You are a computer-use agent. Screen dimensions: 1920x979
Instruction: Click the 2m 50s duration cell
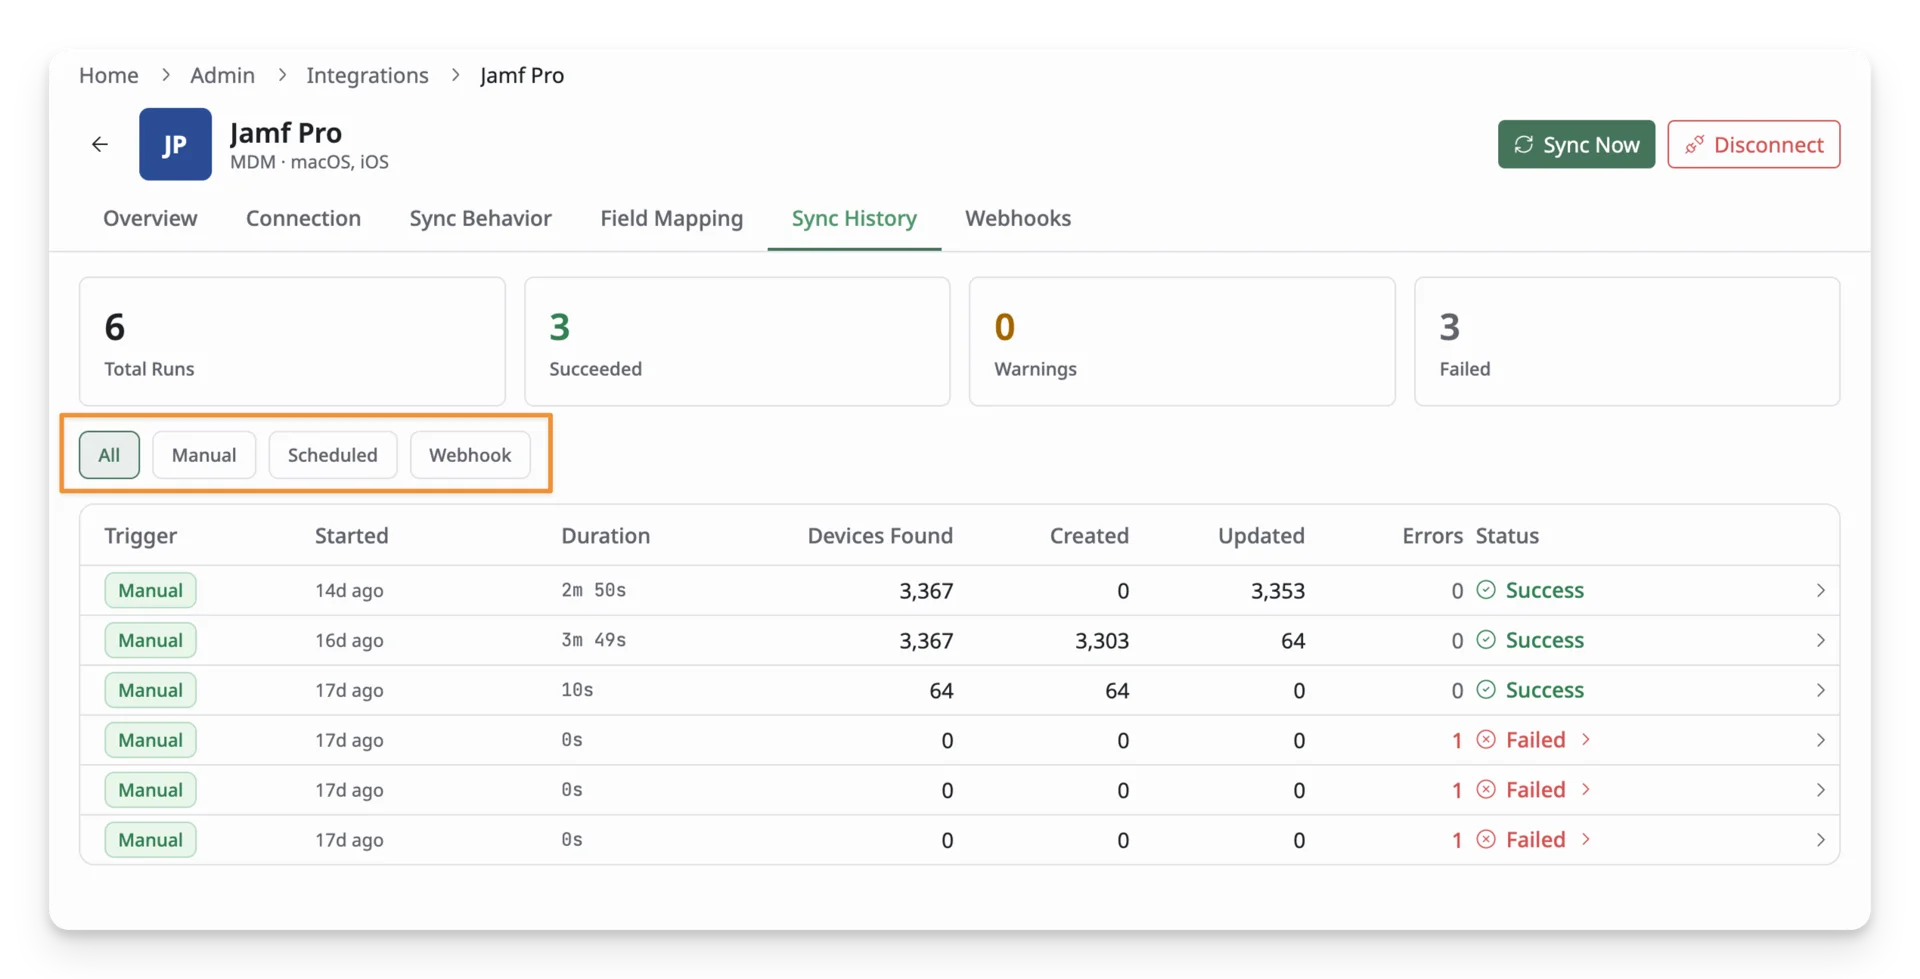(593, 590)
